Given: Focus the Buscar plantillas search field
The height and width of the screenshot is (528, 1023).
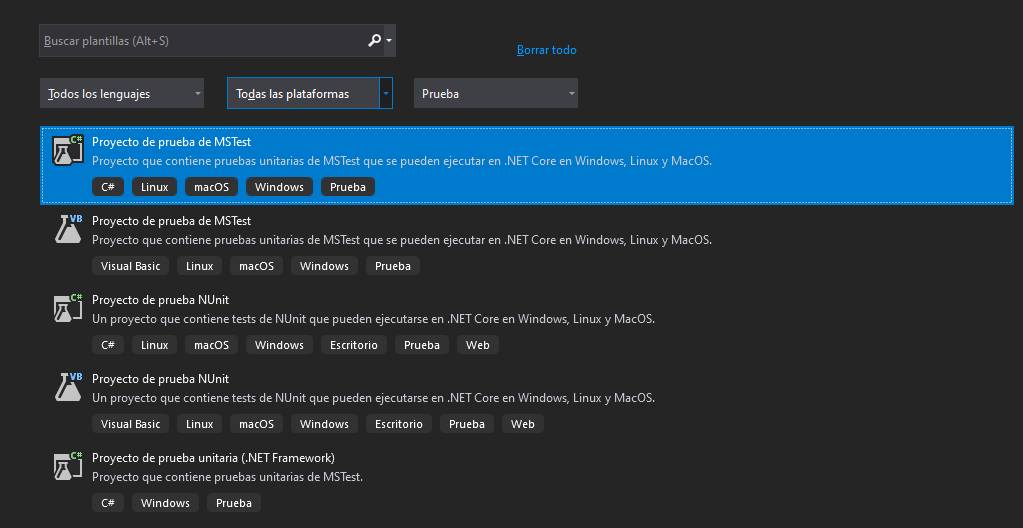Looking at the screenshot, I should click(202, 40).
